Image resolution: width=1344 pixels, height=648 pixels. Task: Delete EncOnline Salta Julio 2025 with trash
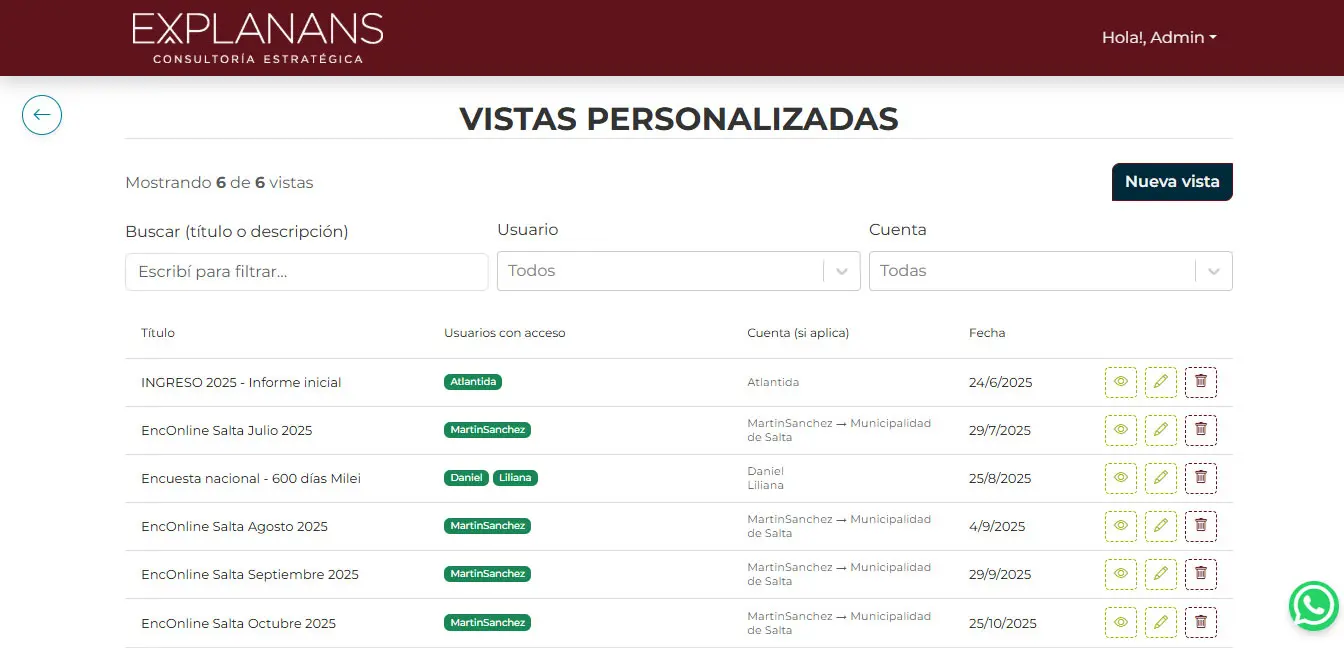pos(1201,430)
